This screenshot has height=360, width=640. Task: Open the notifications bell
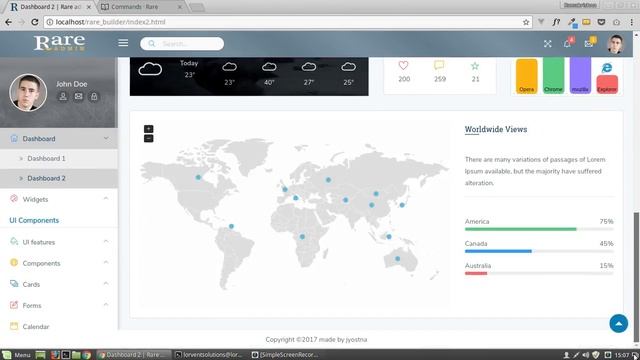(567, 43)
